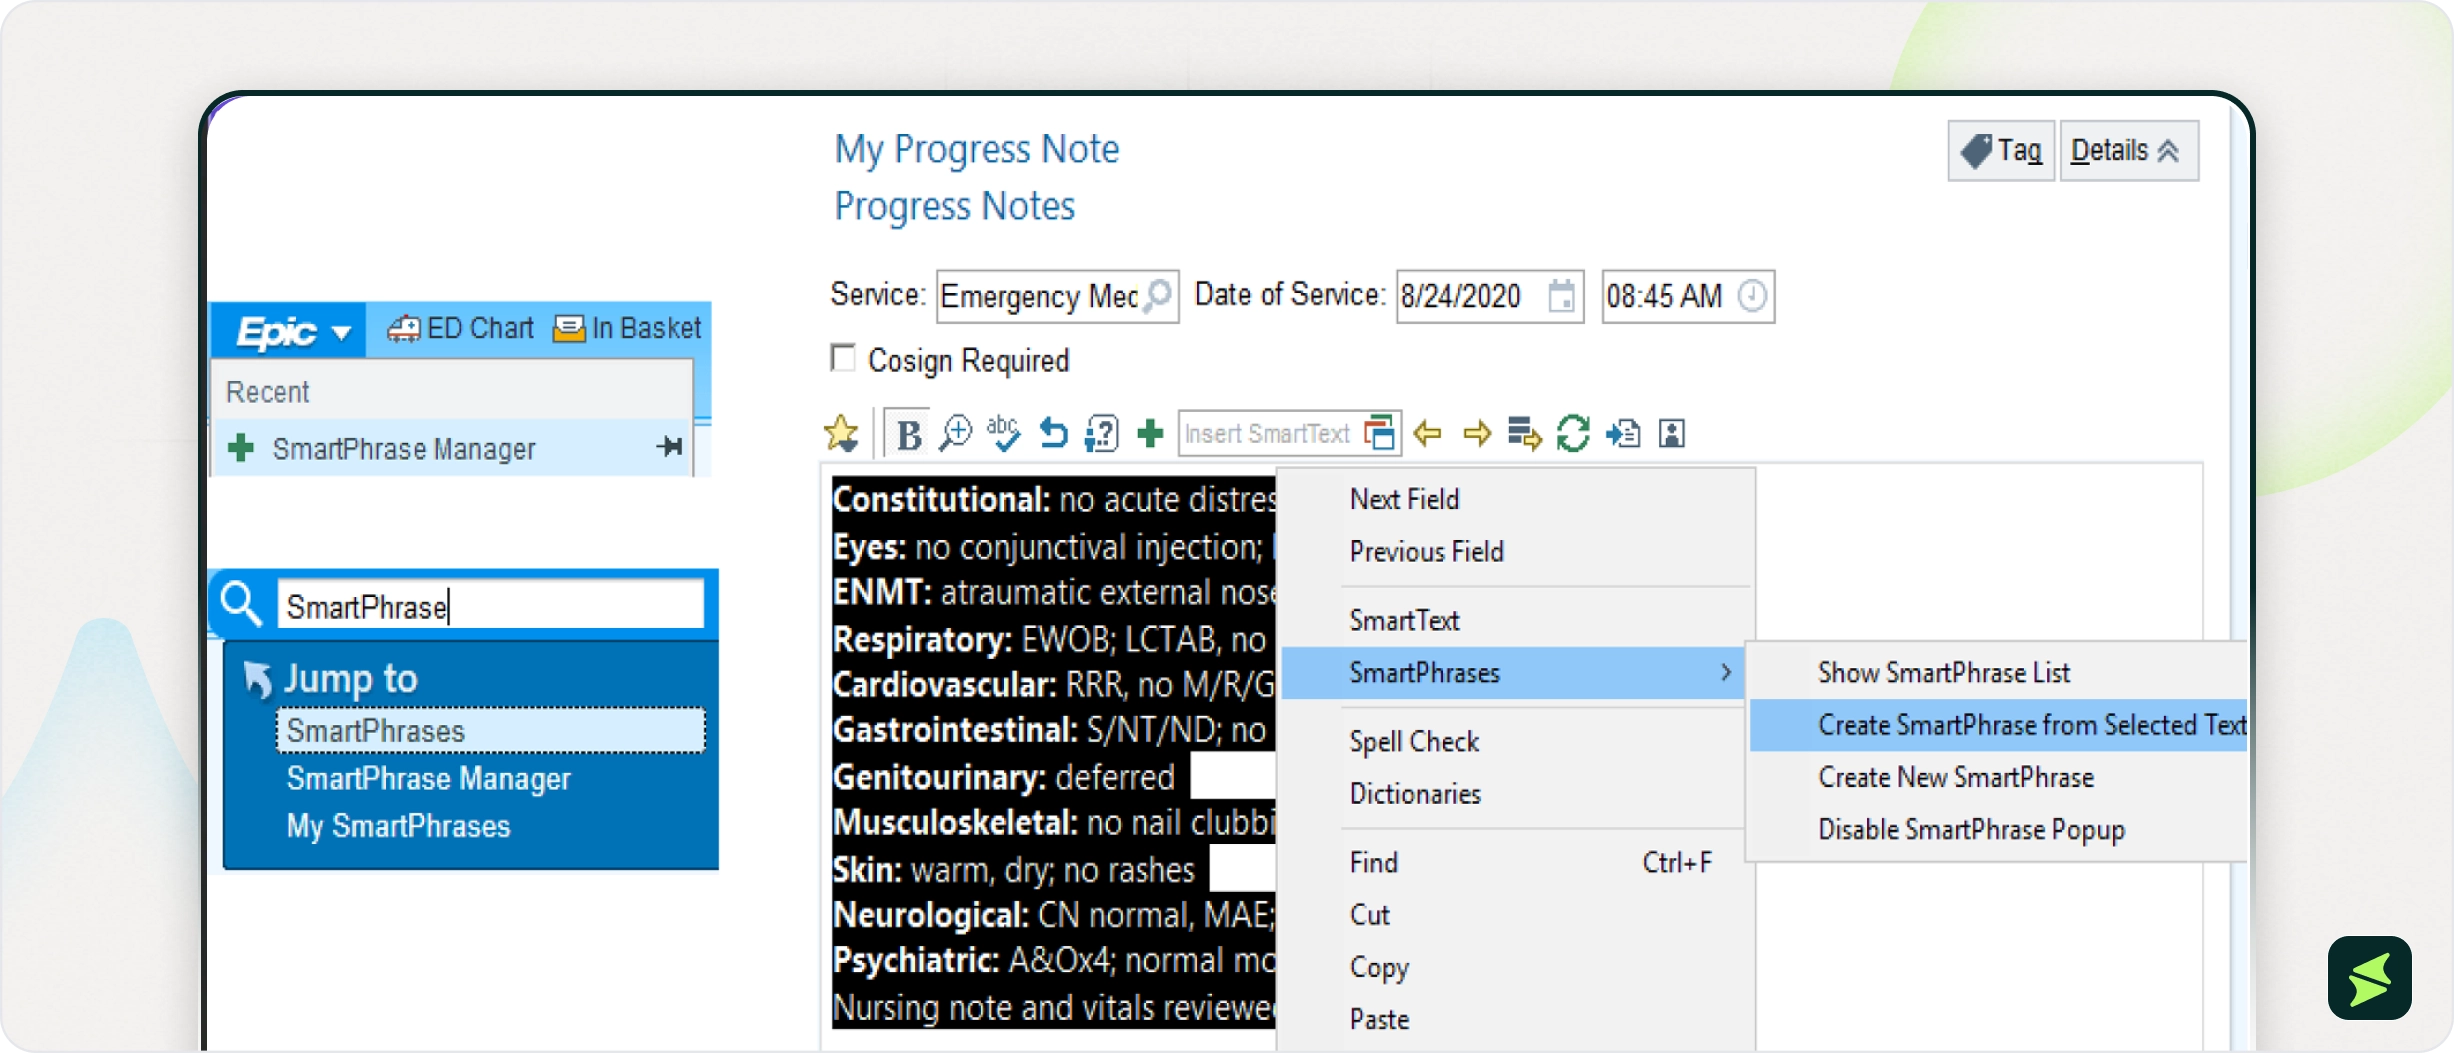Open In Basket in Epic toolbar
This screenshot has width=2454, height=1053.
628,328
